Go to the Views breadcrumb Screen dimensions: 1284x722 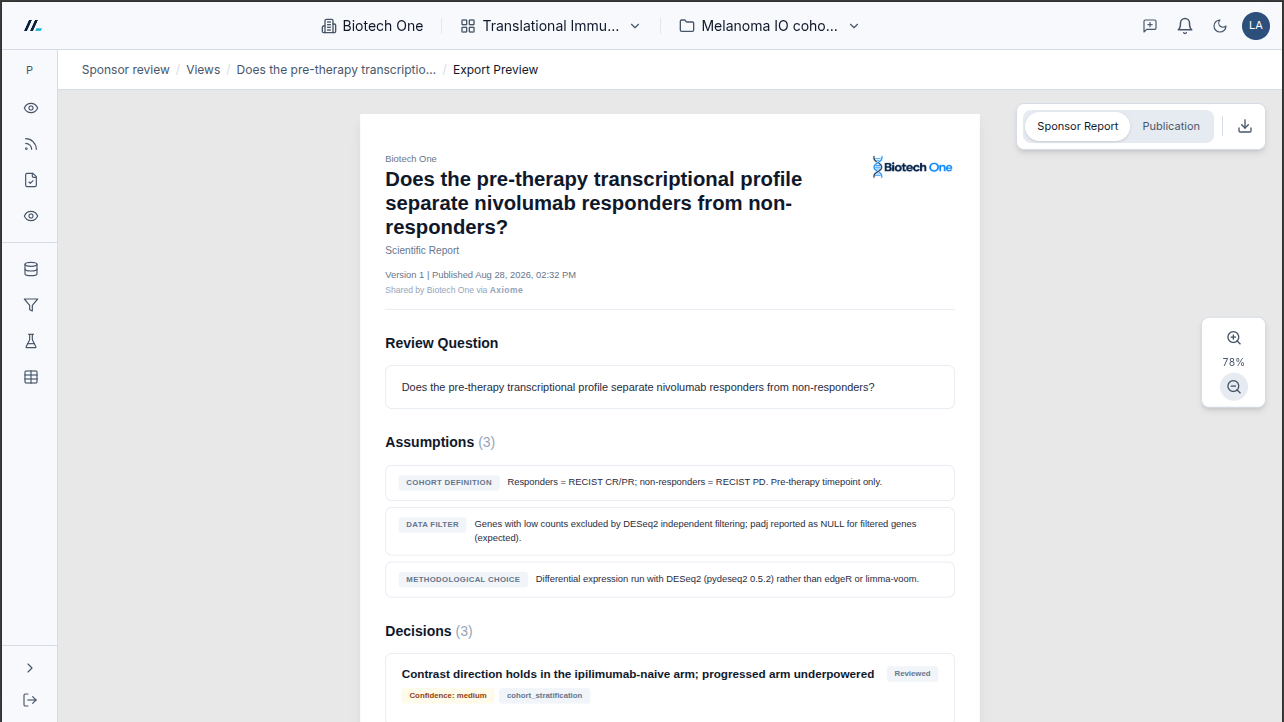click(203, 70)
